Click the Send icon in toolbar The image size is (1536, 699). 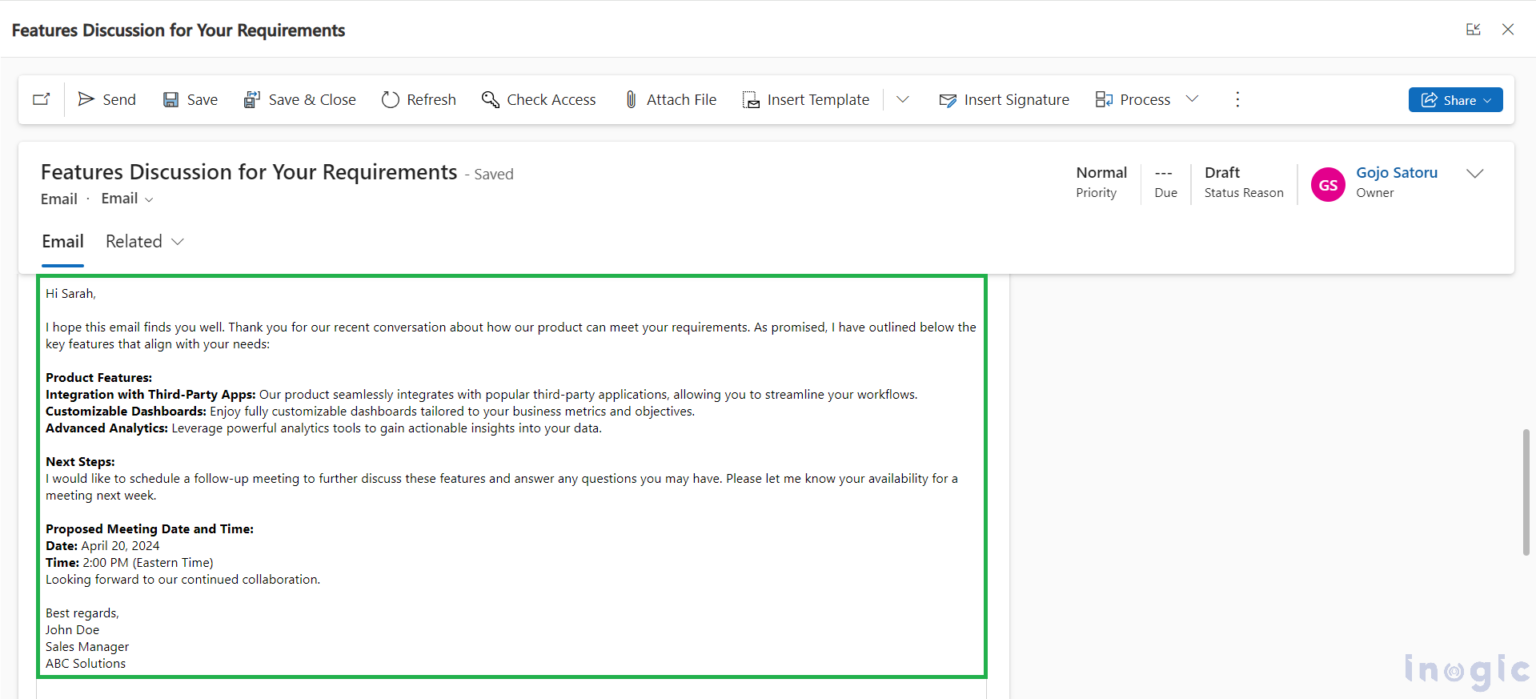[x=87, y=99]
